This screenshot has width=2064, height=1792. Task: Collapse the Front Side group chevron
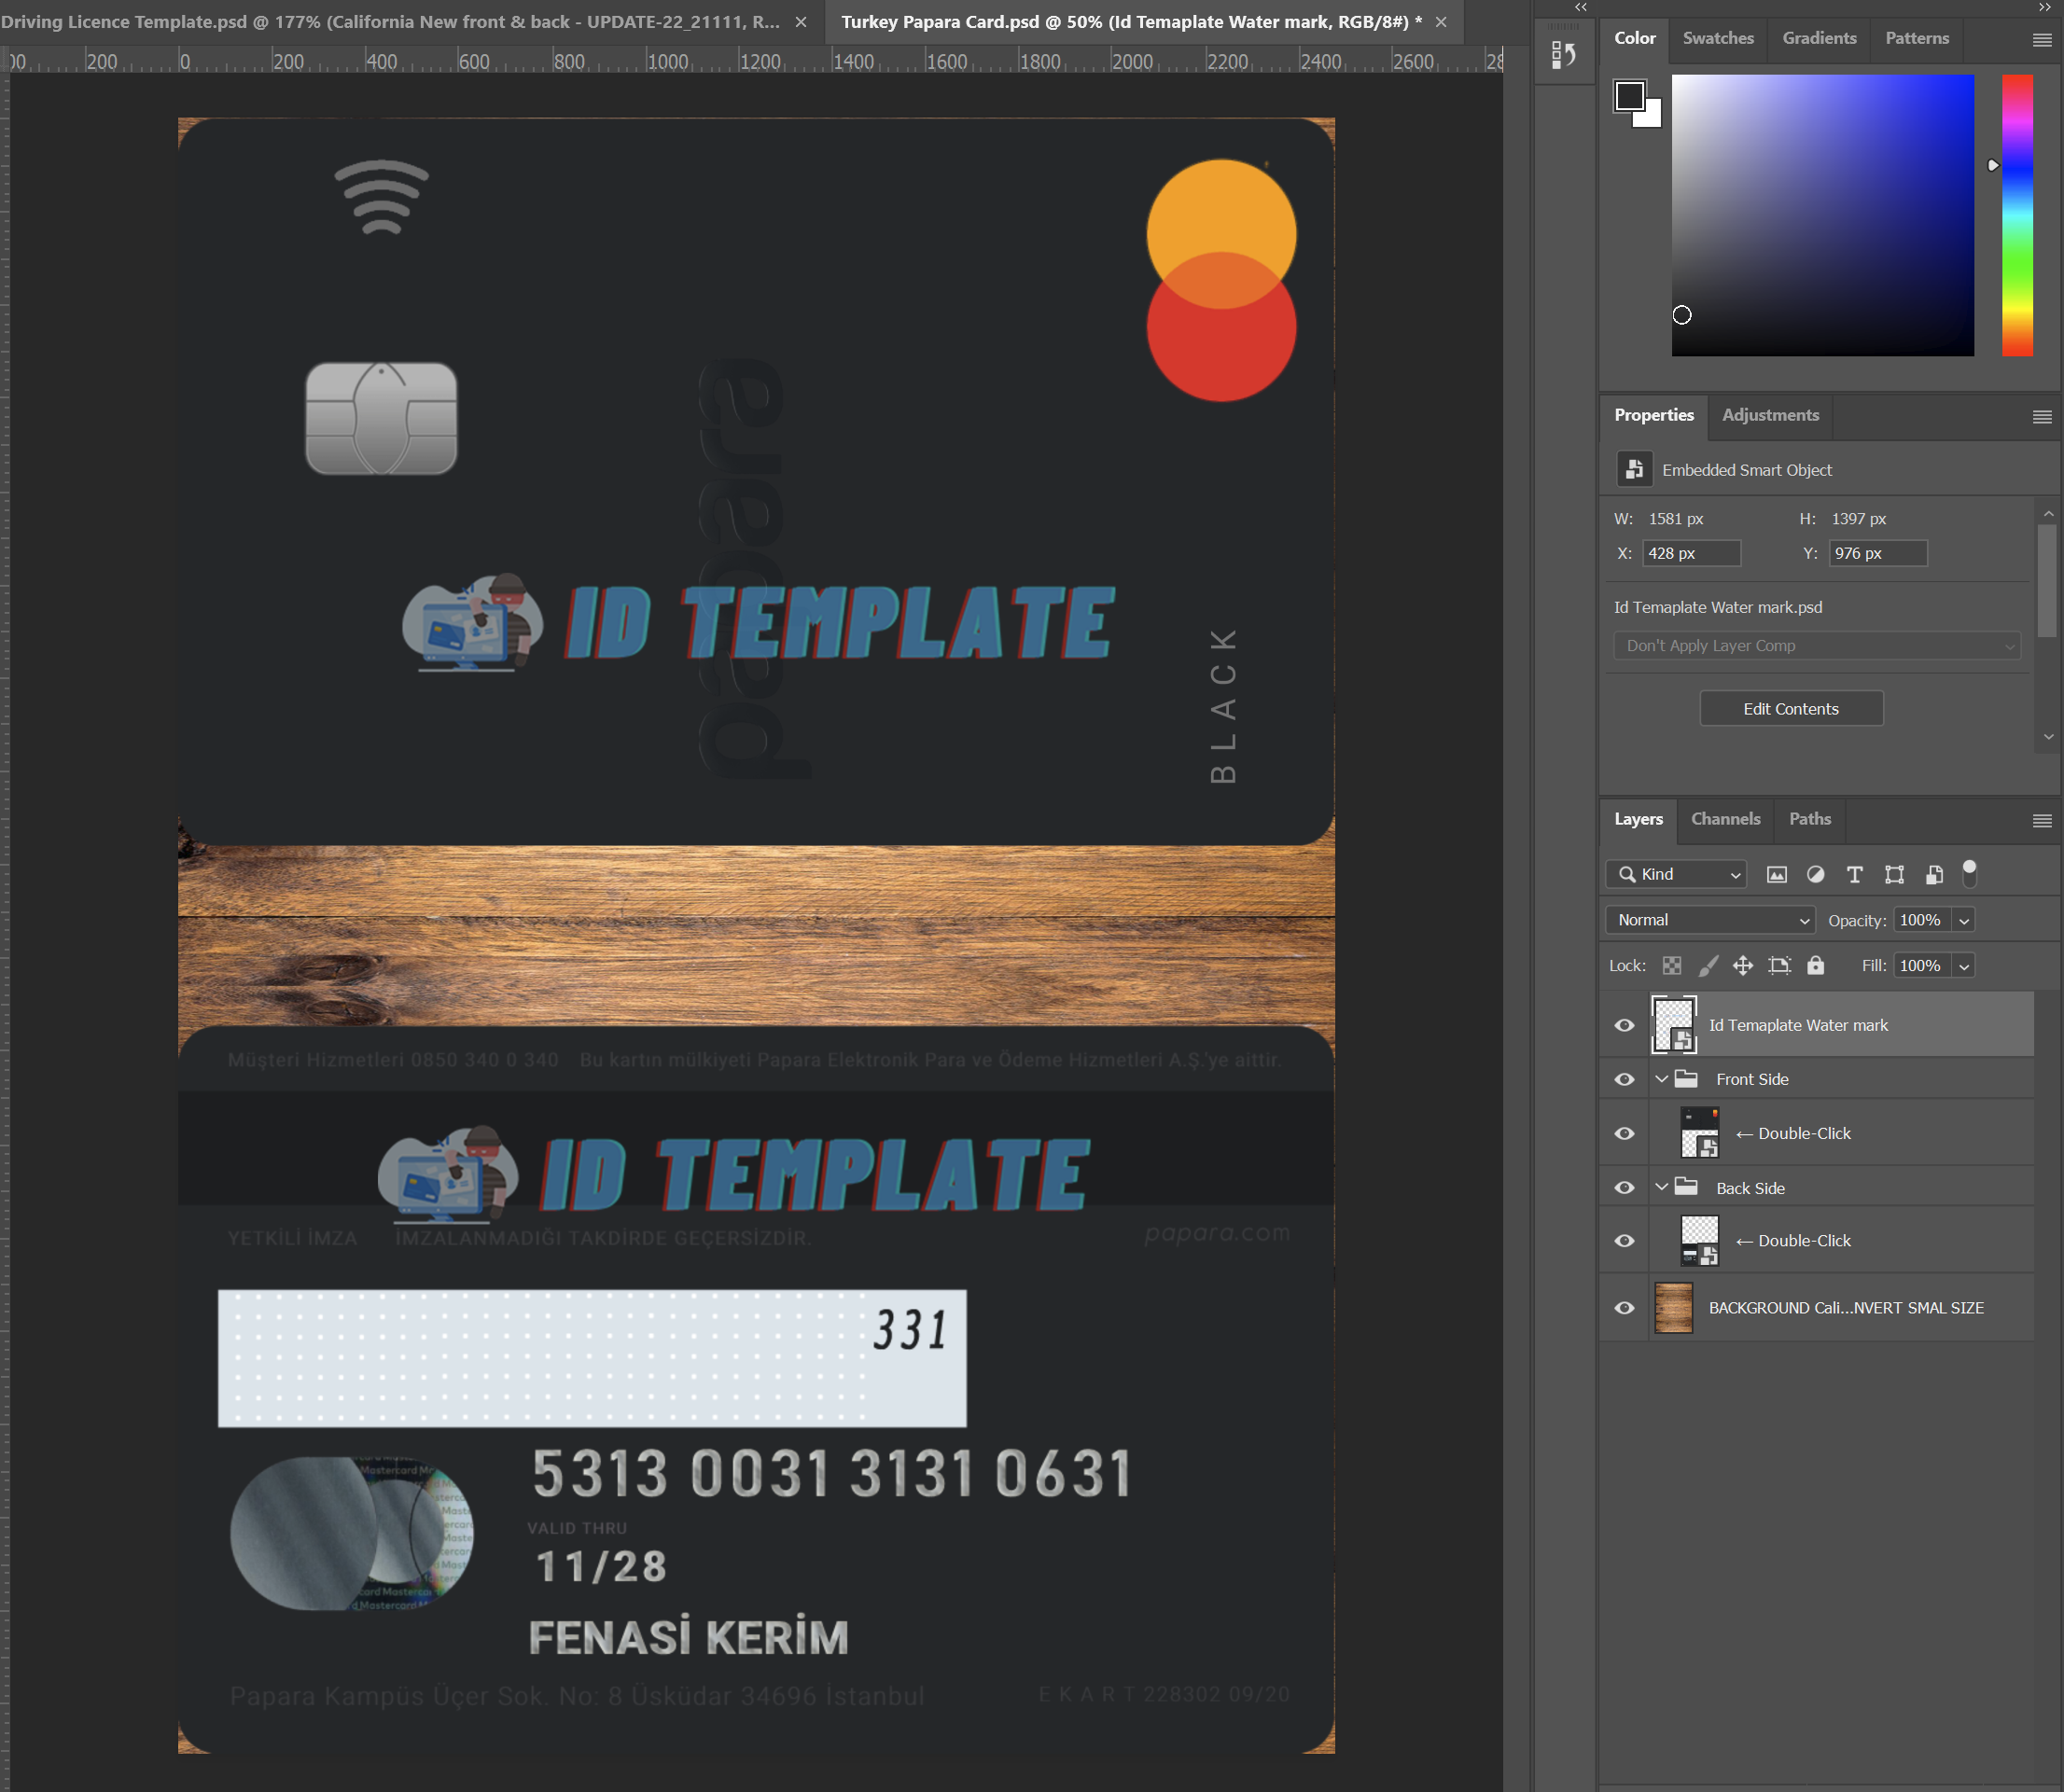[1661, 1079]
